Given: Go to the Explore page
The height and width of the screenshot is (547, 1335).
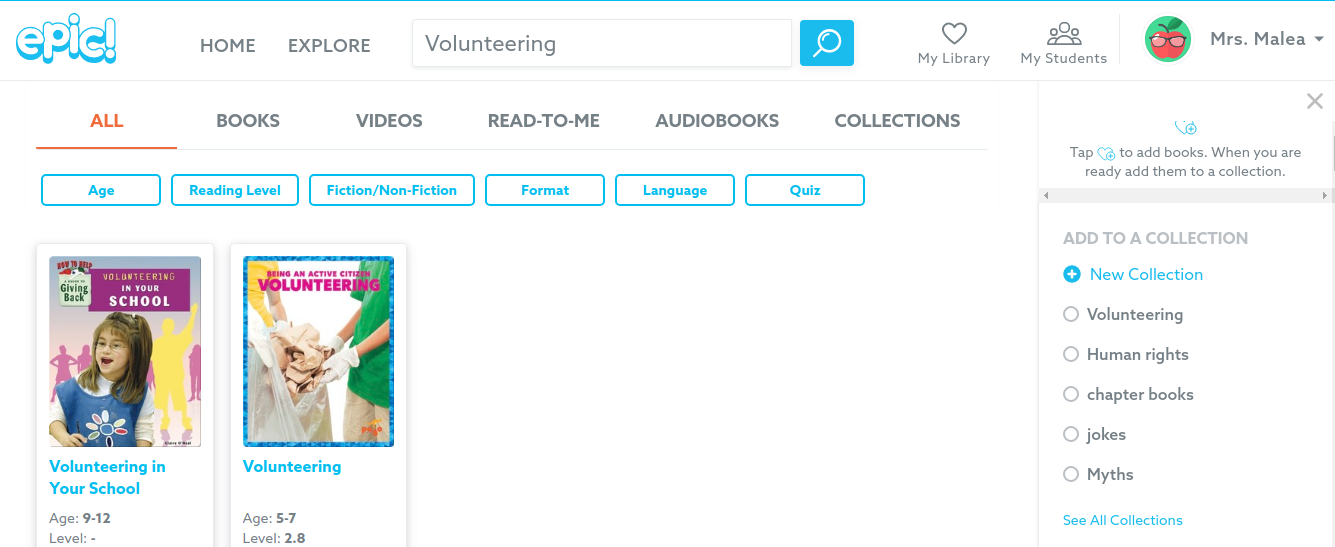Looking at the screenshot, I should point(329,46).
